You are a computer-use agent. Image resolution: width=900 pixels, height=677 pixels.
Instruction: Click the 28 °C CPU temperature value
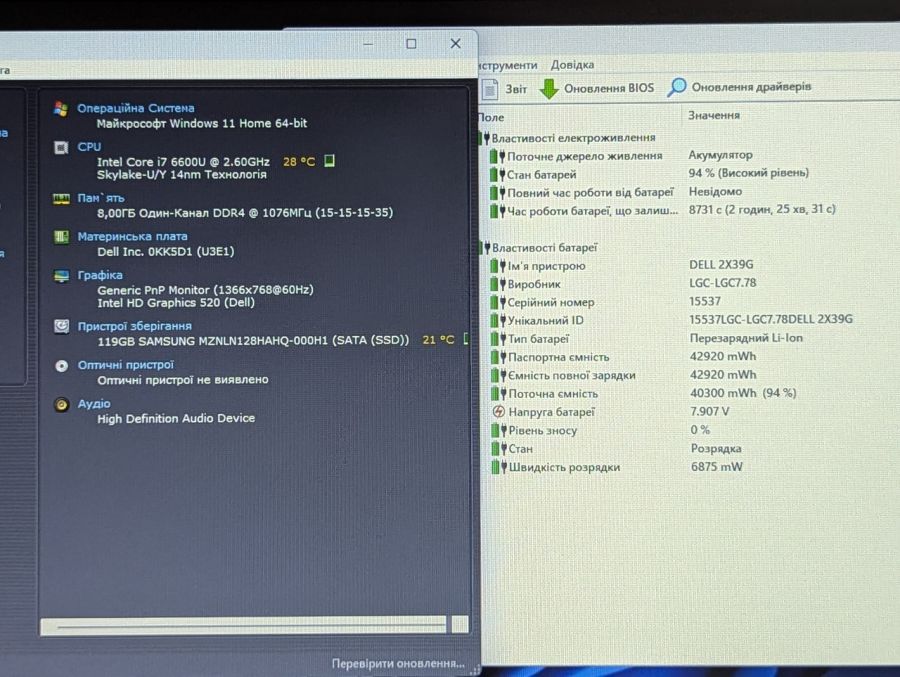tap(299, 162)
